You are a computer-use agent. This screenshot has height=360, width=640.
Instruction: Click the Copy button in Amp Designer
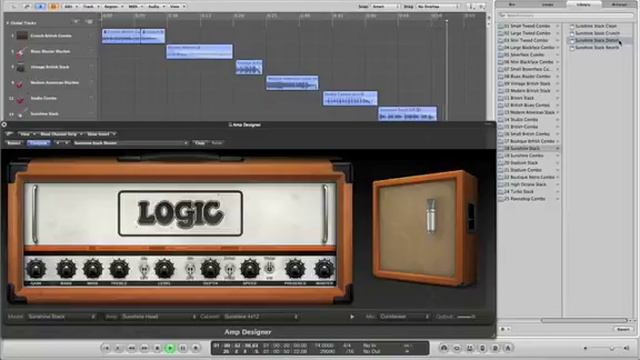tap(200, 143)
